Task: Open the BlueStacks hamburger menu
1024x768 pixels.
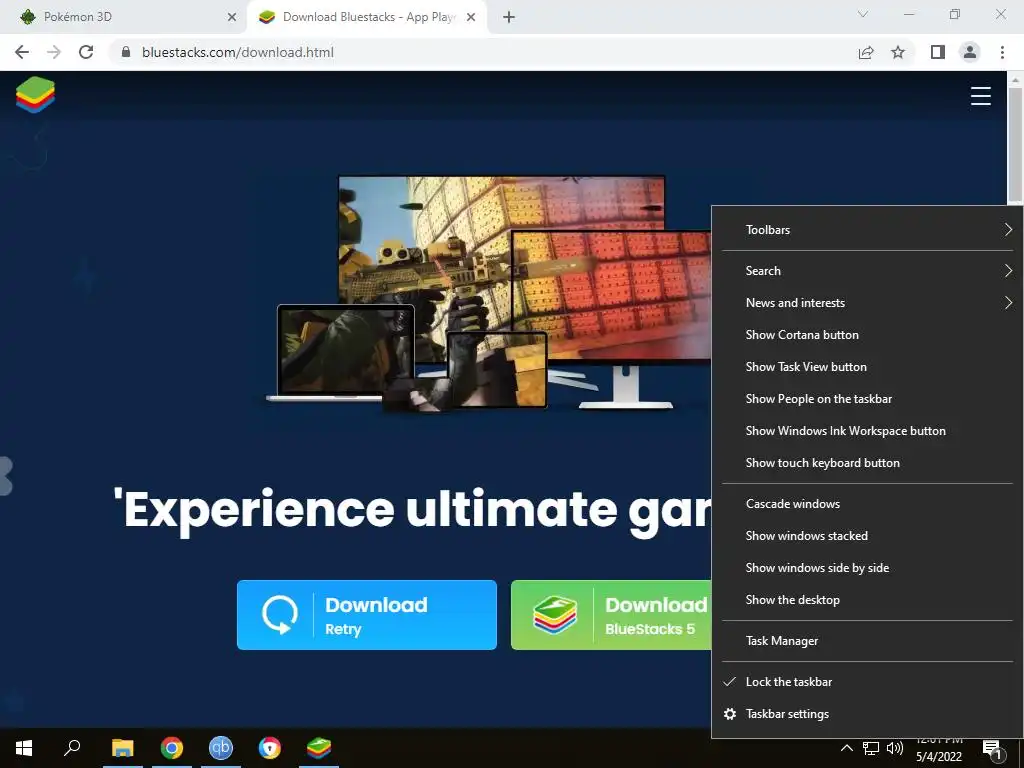Action: tap(980, 96)
